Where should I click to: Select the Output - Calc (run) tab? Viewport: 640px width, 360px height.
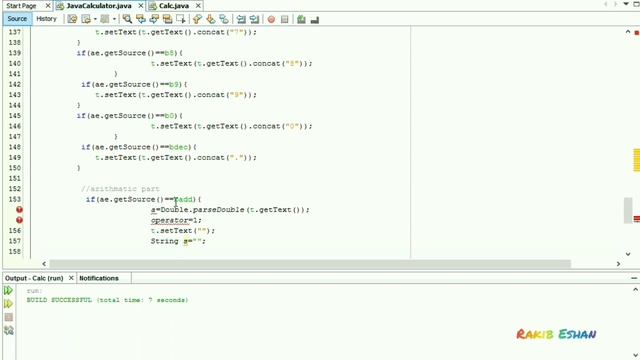34,278
